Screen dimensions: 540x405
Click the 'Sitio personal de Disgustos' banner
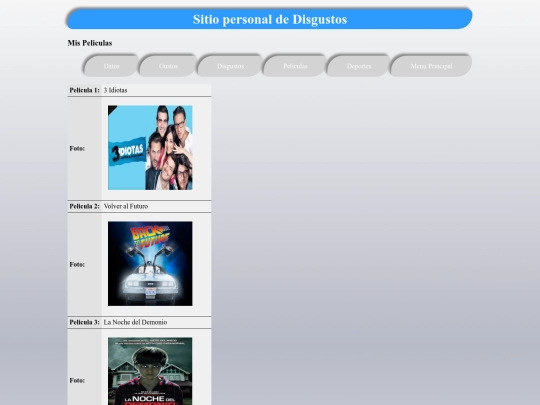click(x=270, y=19)
